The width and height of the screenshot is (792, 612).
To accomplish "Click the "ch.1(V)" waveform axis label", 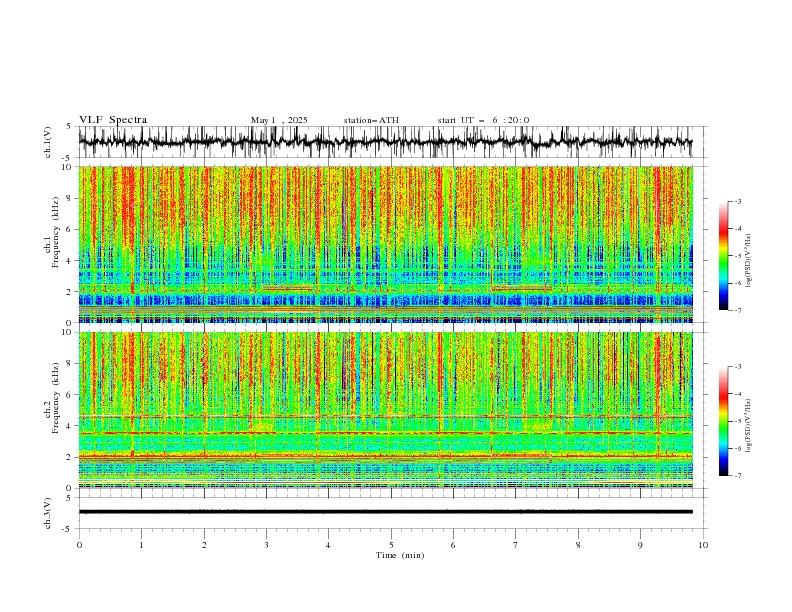I will point(48,142).
